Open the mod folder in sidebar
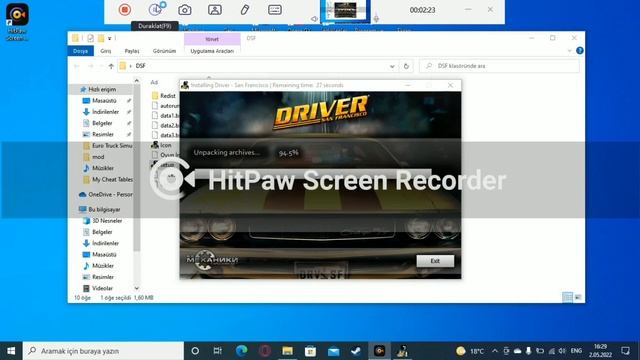 click(98, 157)
